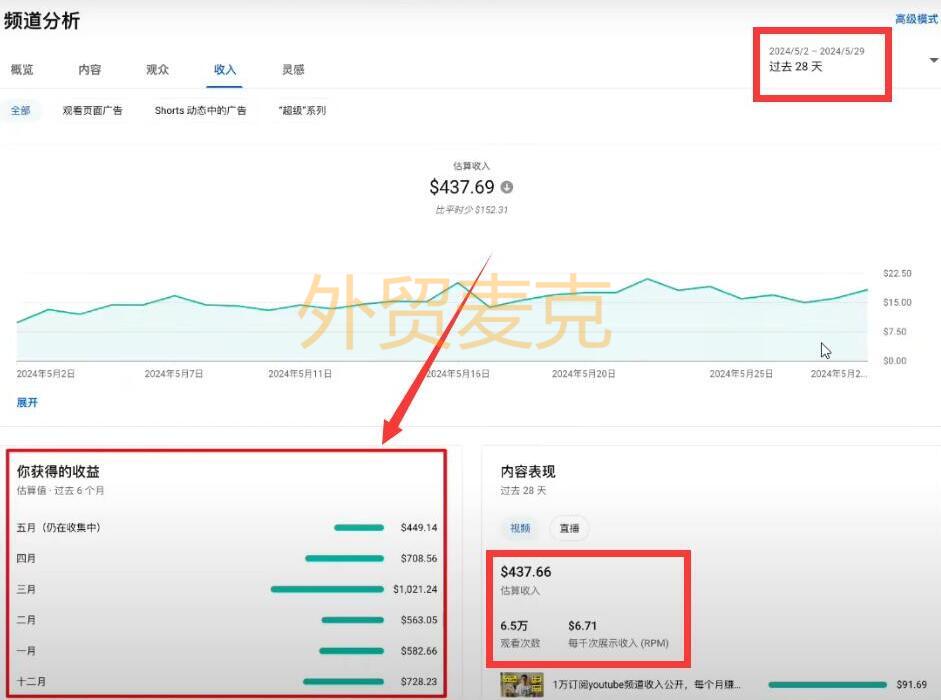This screenshot has height=700, width=941.
Task: Click the 三月 earnings bar
Action: click(326, 589)
